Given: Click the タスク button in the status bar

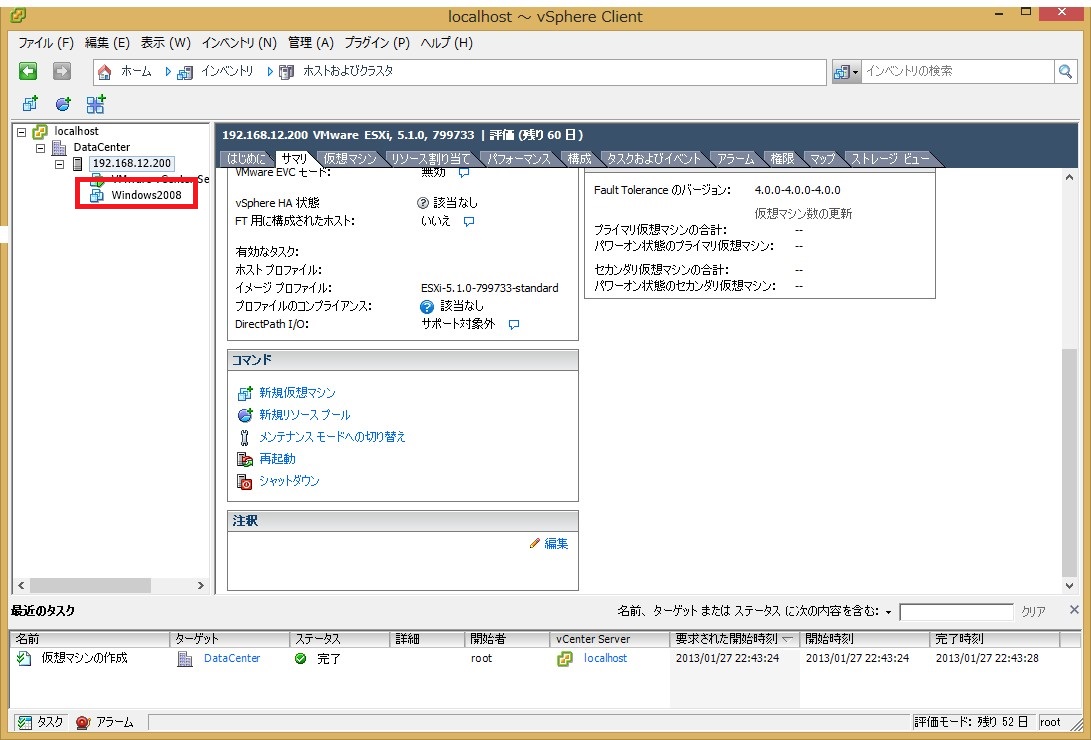Looking at the screenshot, I should [41, 722].
